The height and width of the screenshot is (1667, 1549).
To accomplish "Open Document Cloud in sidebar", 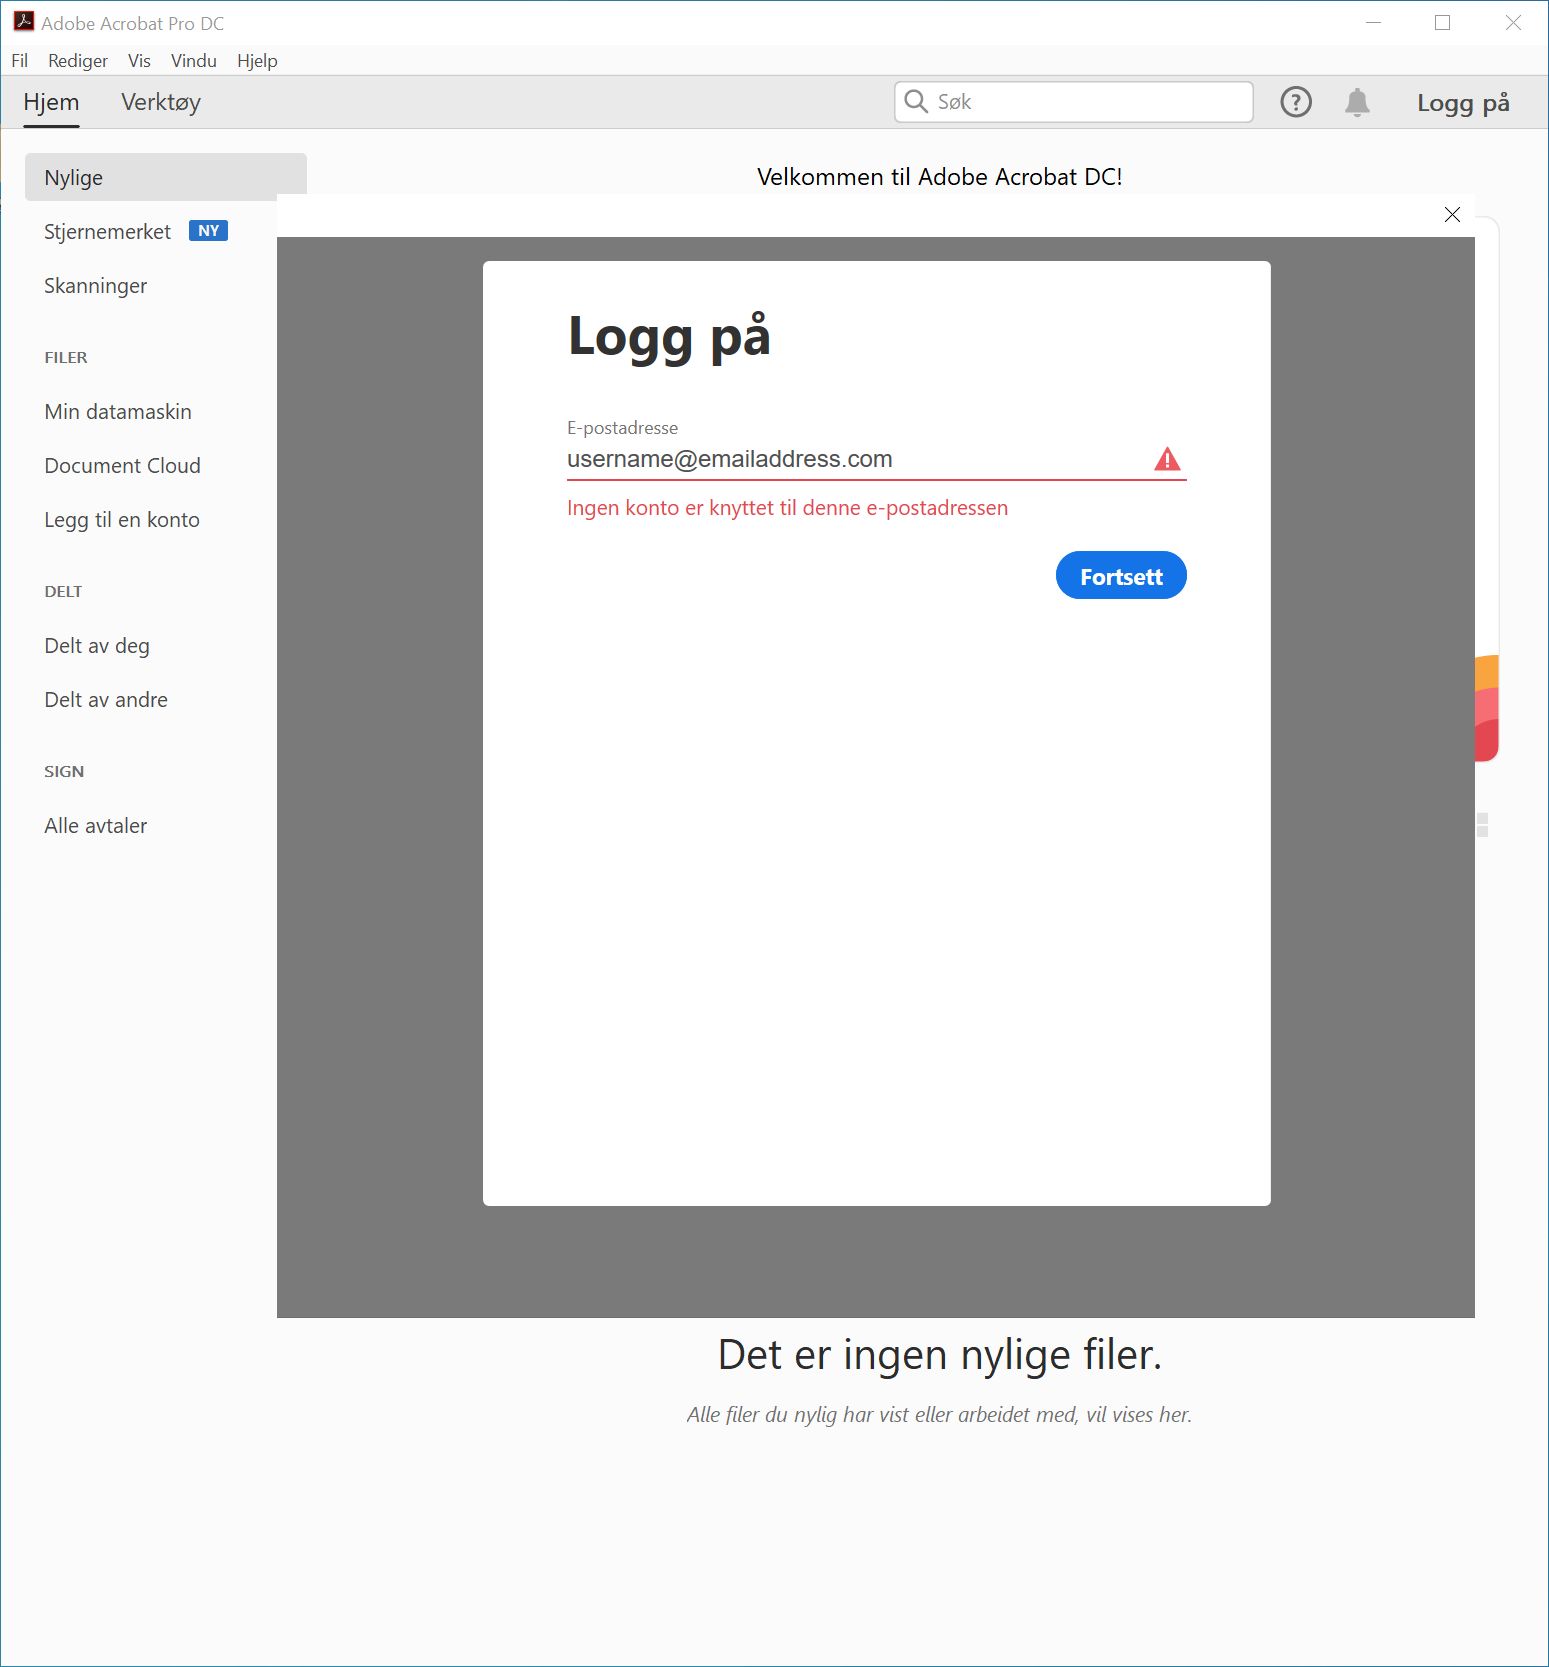I will 122,466.
